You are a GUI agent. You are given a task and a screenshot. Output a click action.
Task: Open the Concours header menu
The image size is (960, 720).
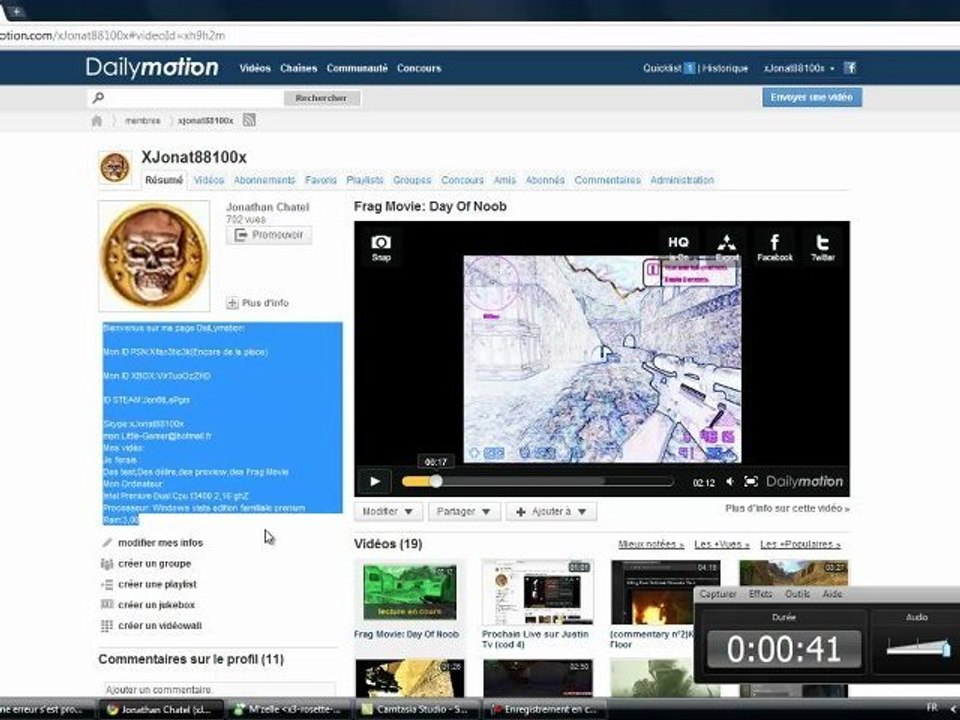pos(419,69)
